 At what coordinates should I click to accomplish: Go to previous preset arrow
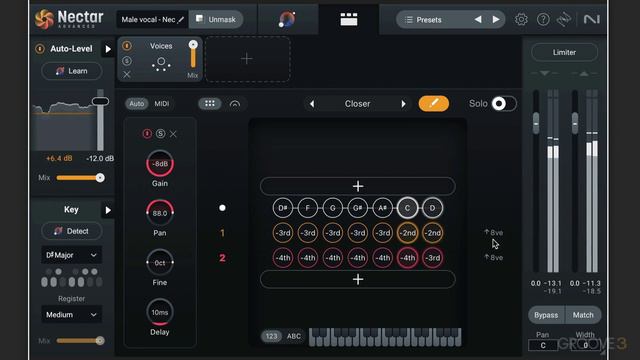pos(478,19)
